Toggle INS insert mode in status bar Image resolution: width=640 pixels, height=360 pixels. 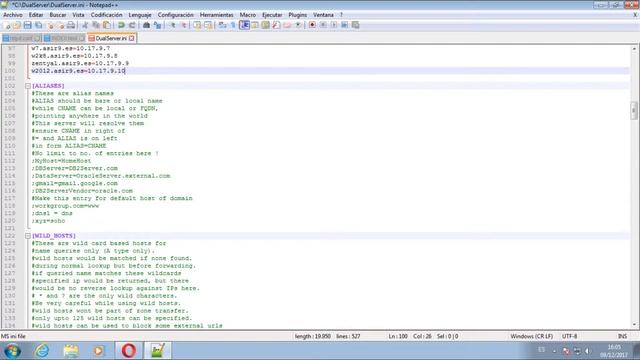(622, 336)
